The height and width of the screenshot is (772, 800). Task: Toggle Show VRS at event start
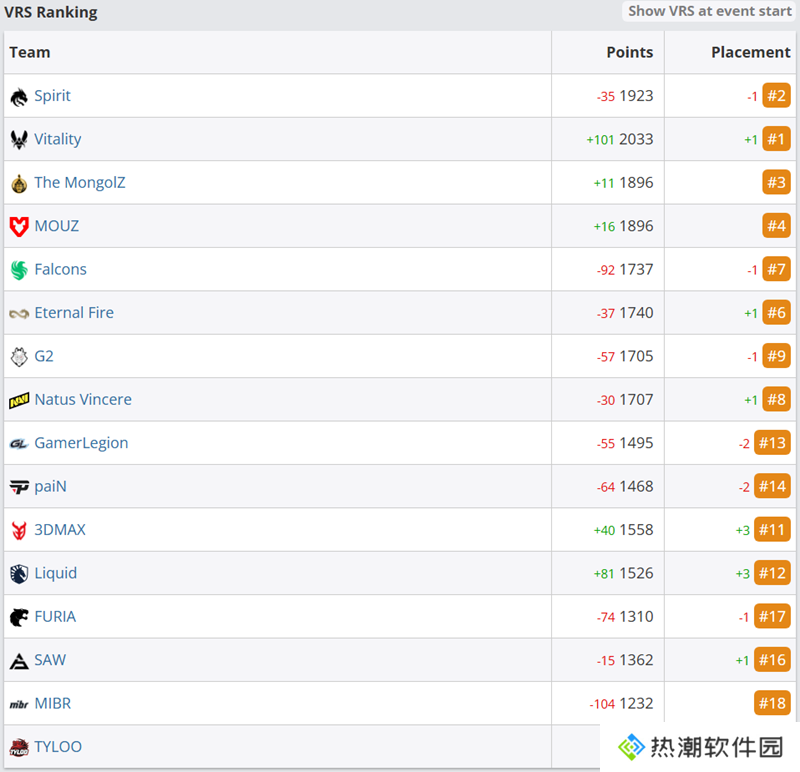(709, 11)
